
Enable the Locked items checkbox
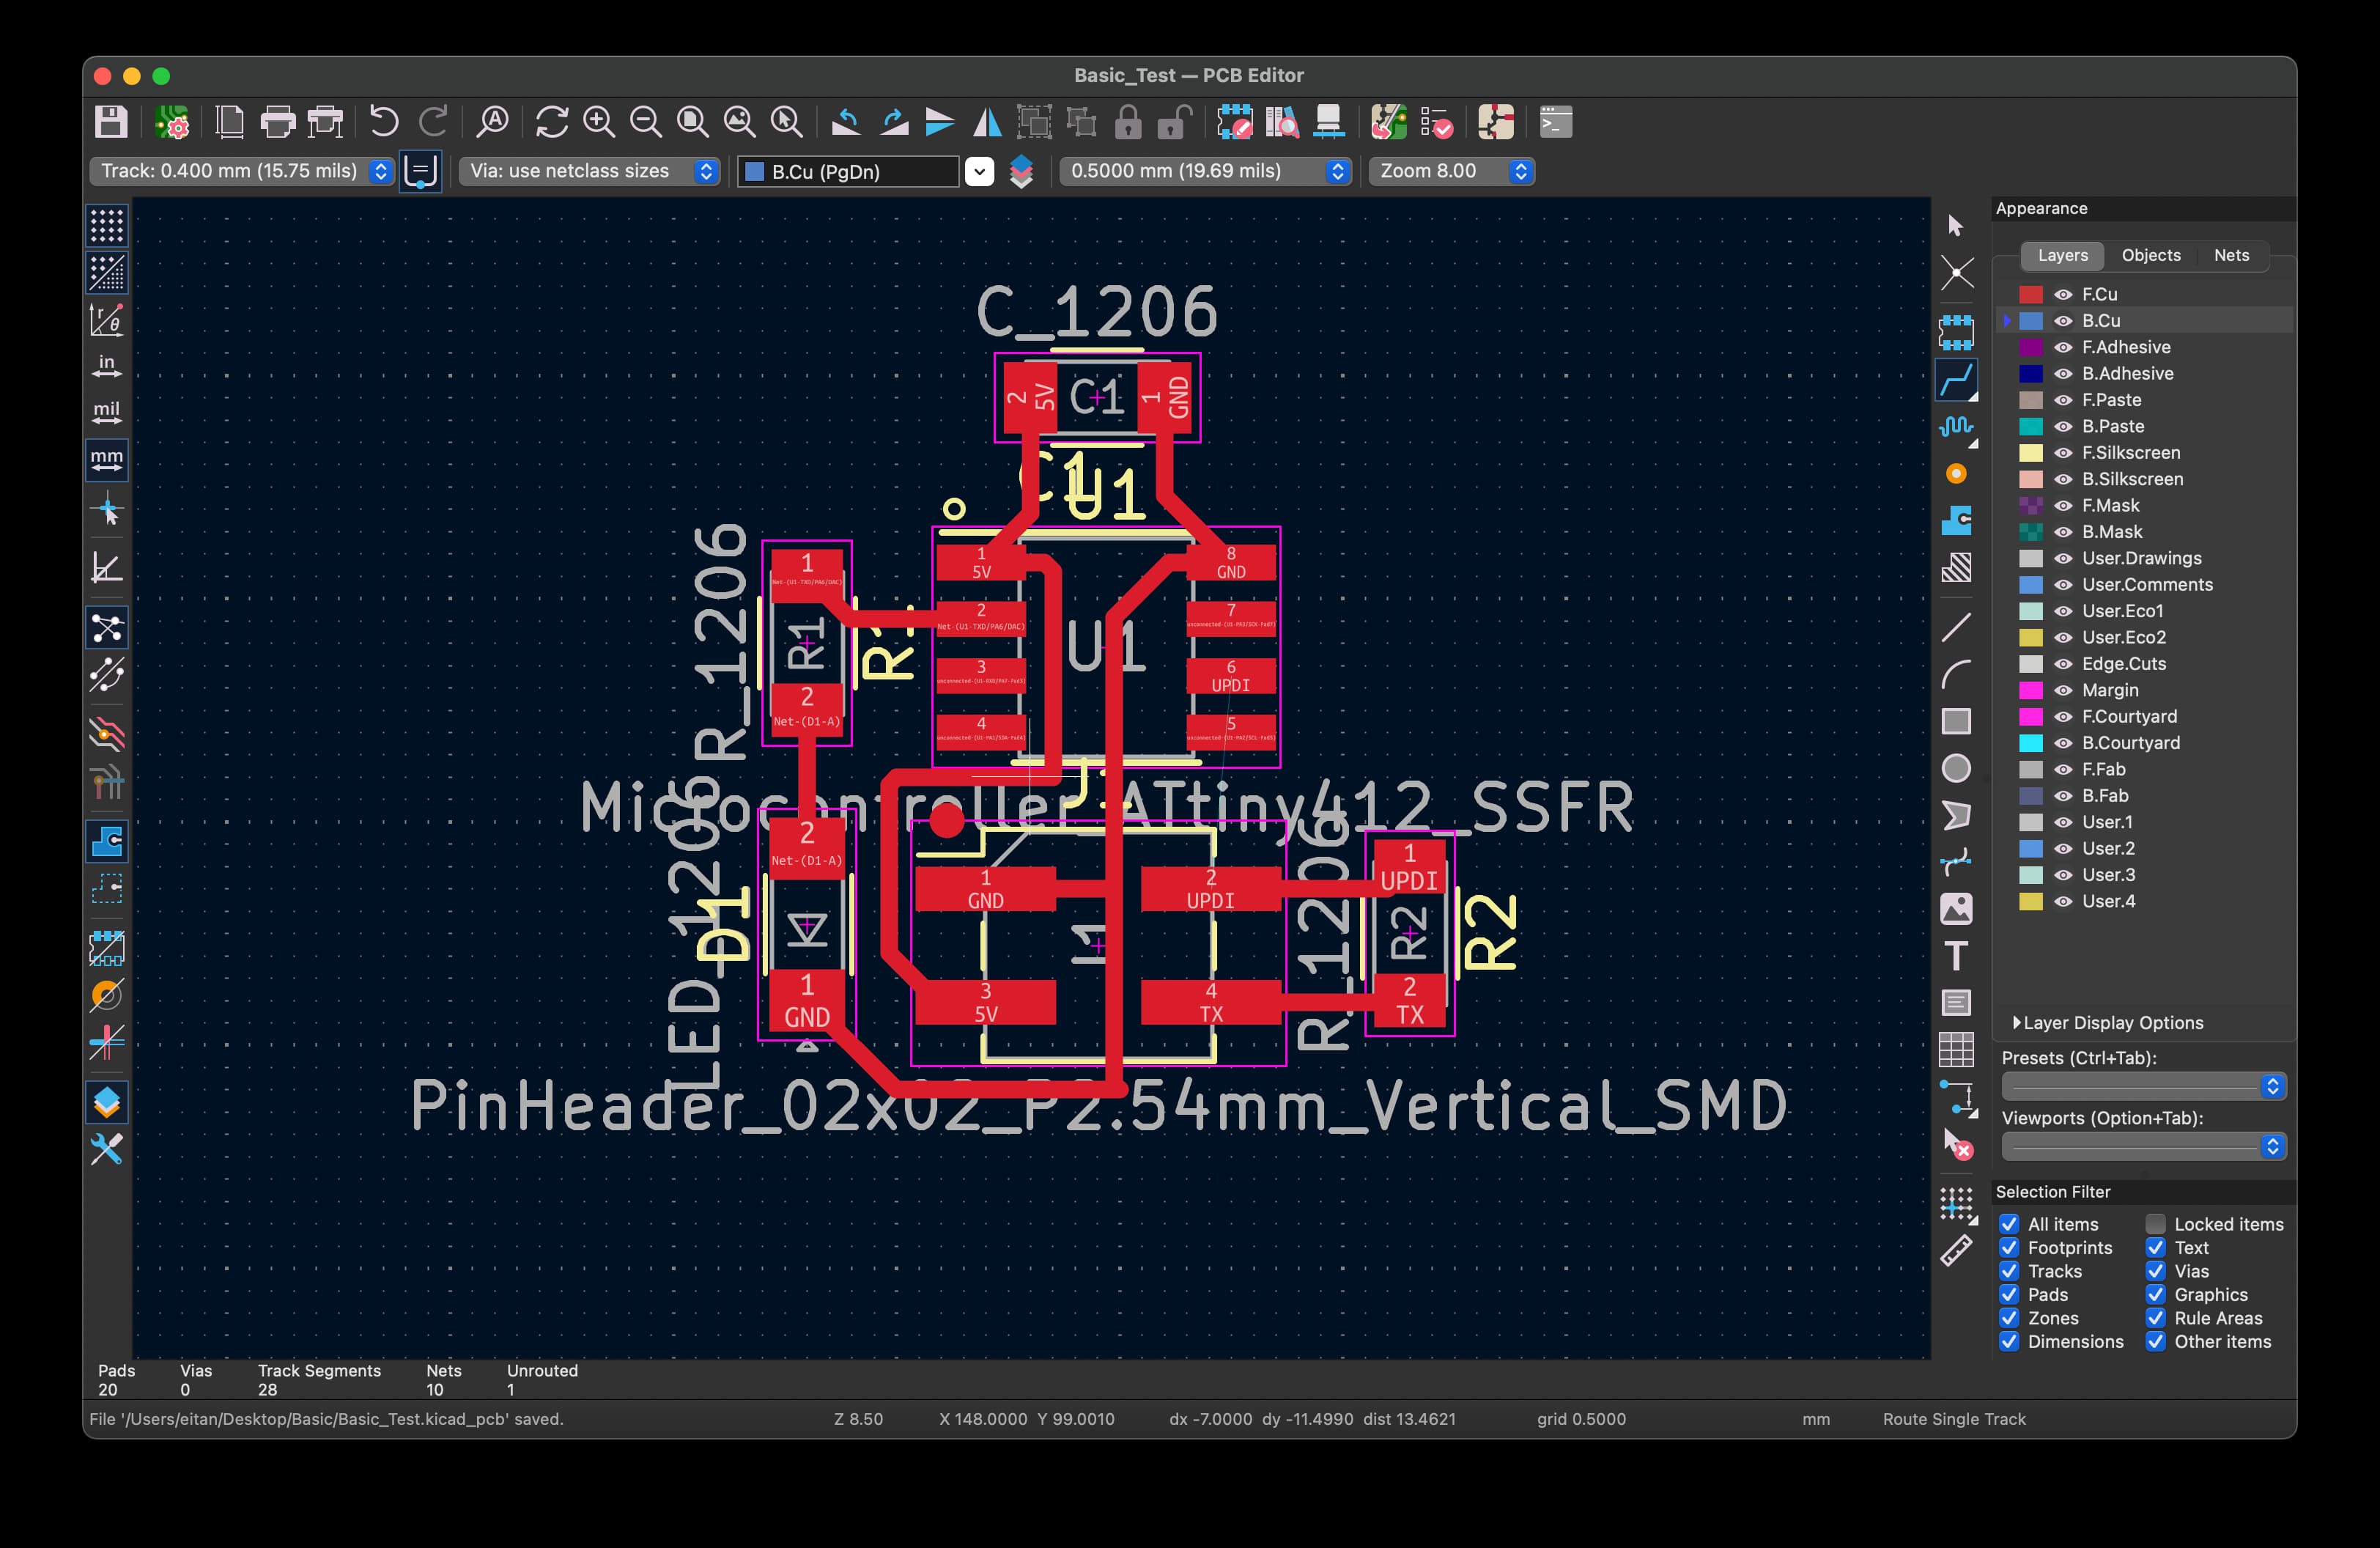tap(2155, 1224)
